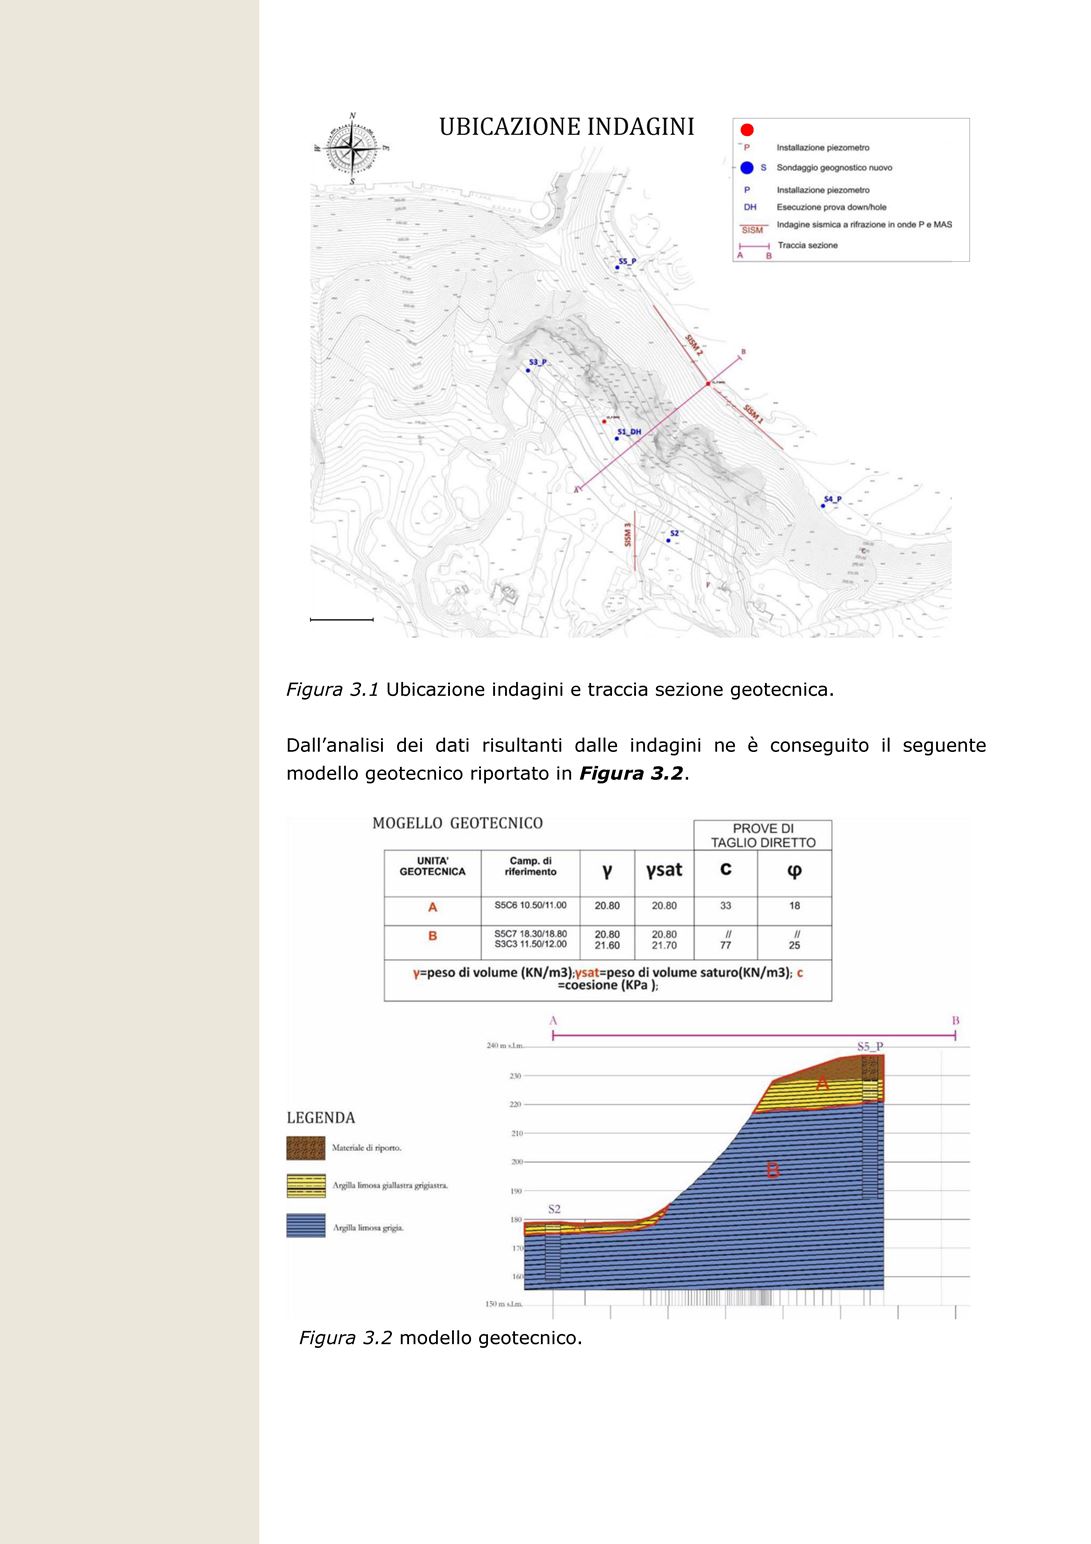Click the compass rose on the map
Screen dimensions: 1091x1544
pos(350,150)
